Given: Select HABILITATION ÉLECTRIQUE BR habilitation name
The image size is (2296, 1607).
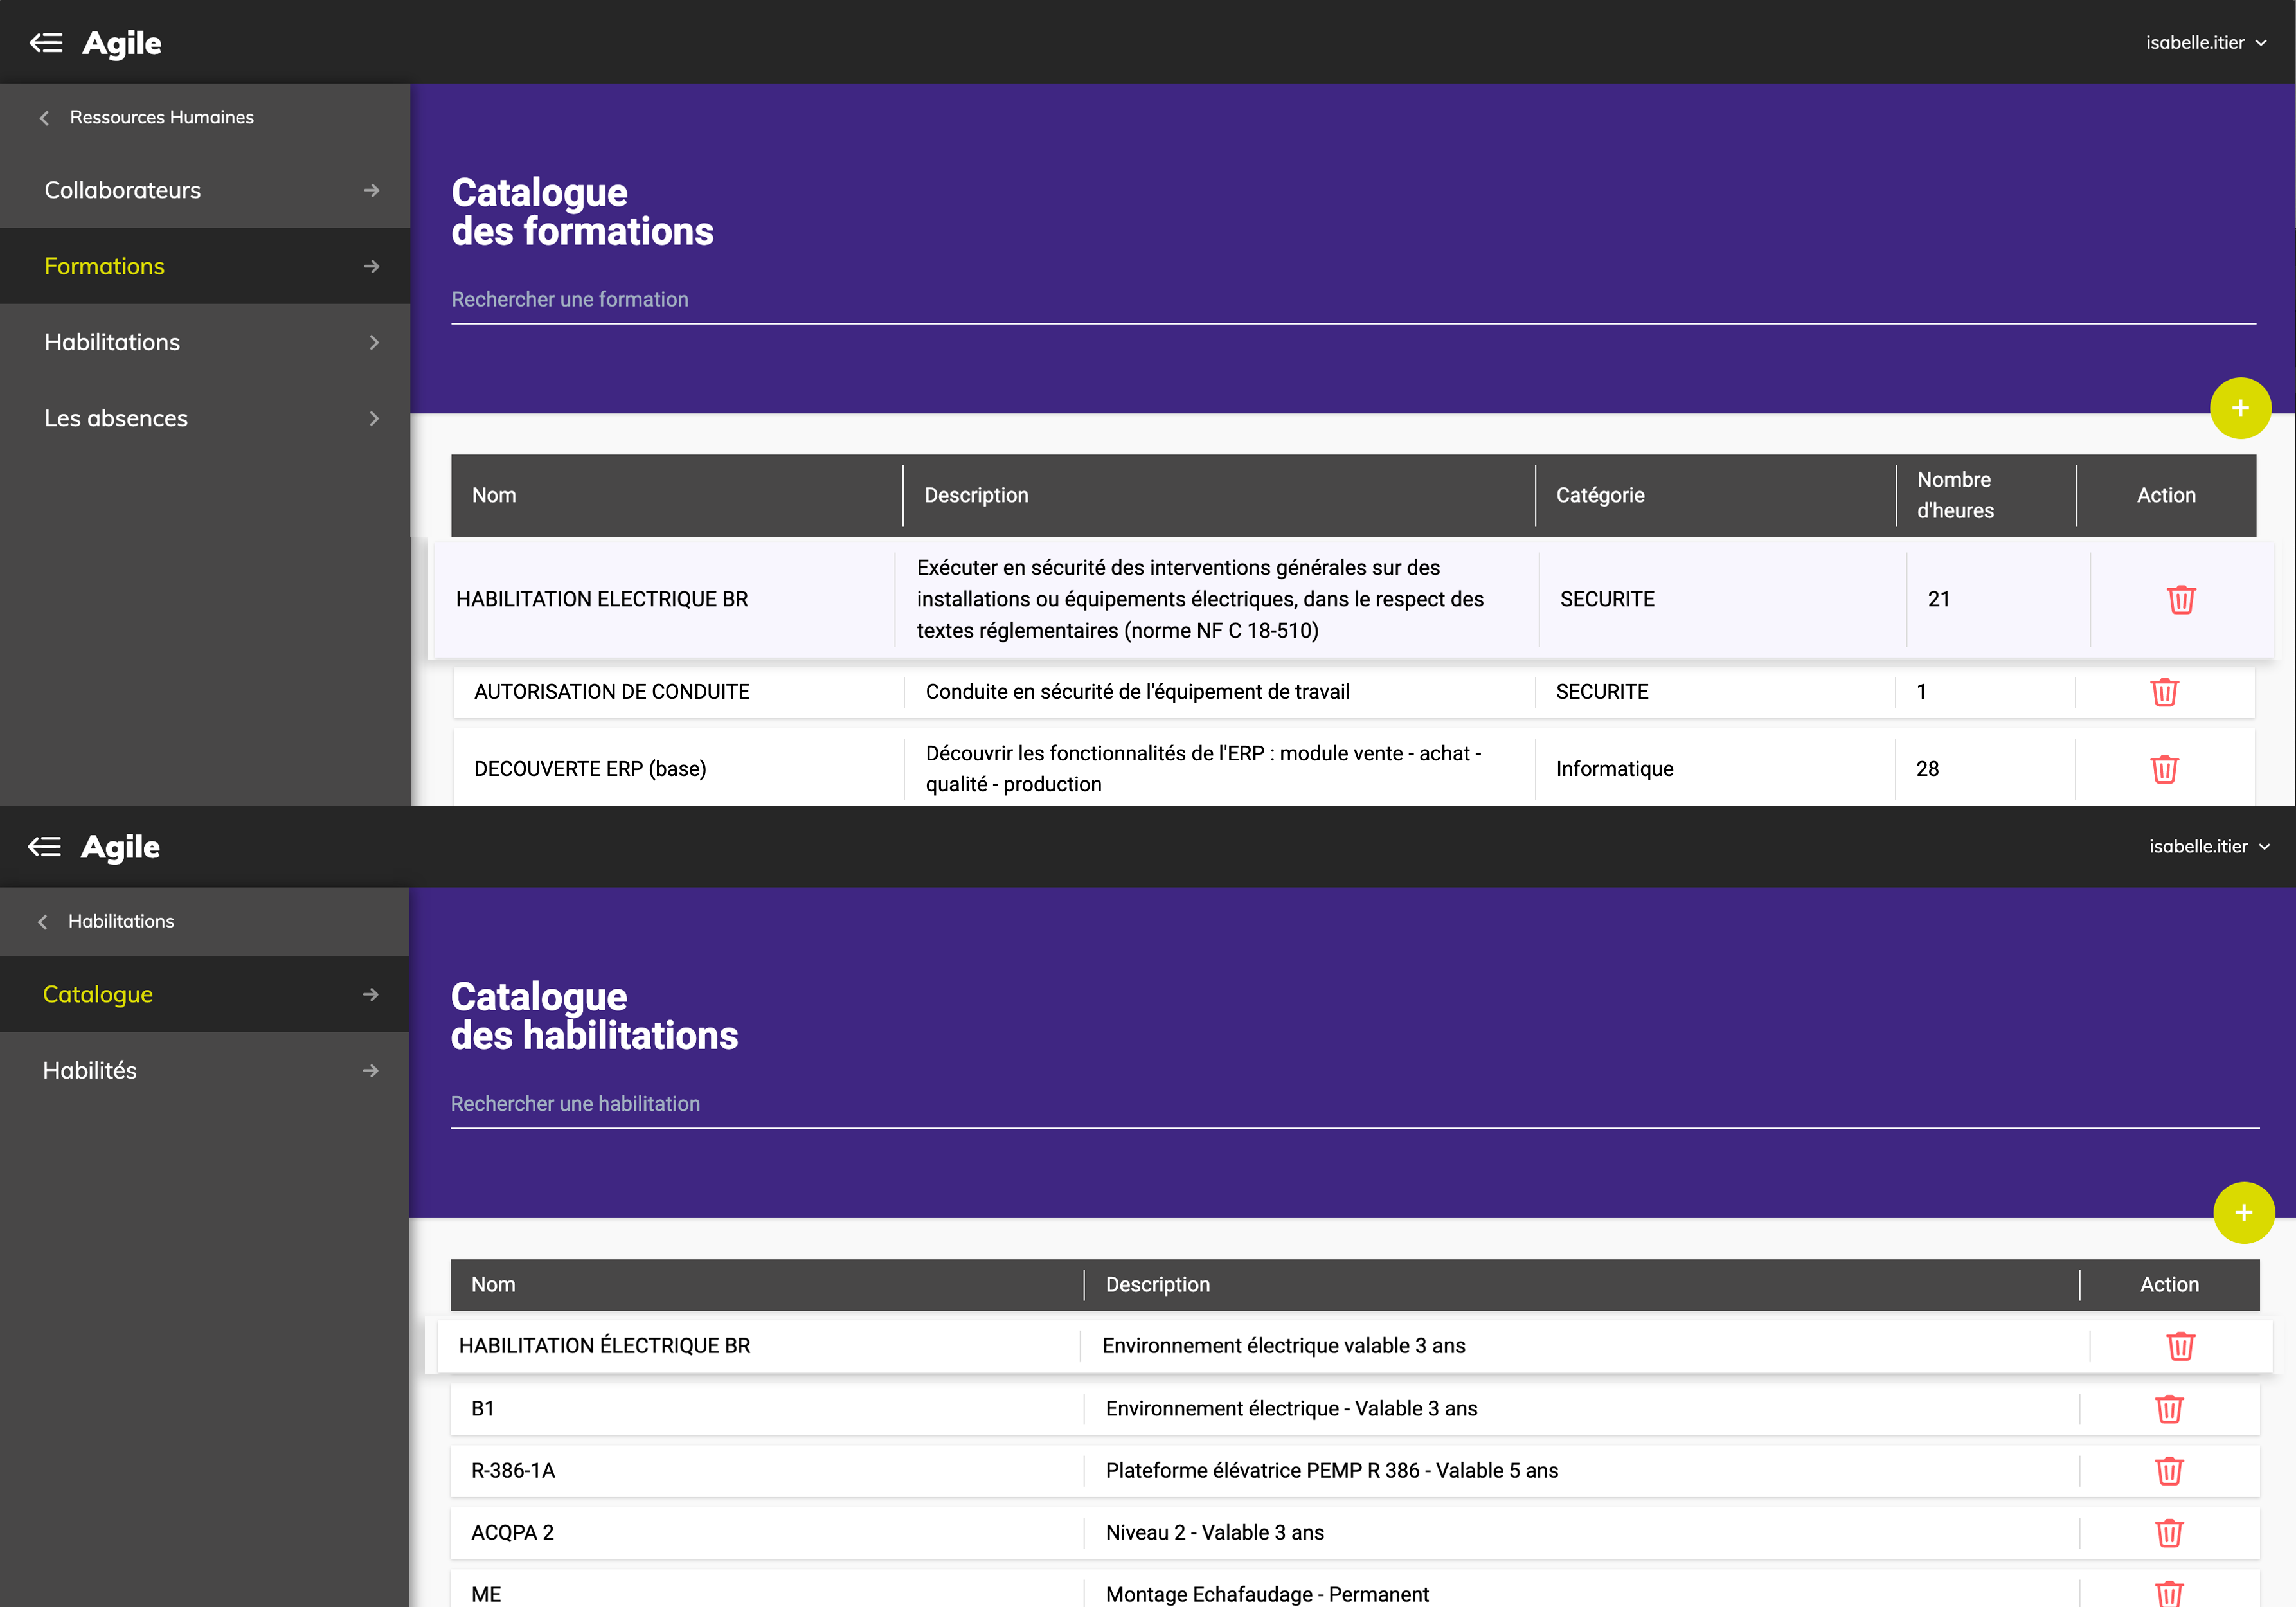Looking at the screenshot, I should pos(604,1346).
